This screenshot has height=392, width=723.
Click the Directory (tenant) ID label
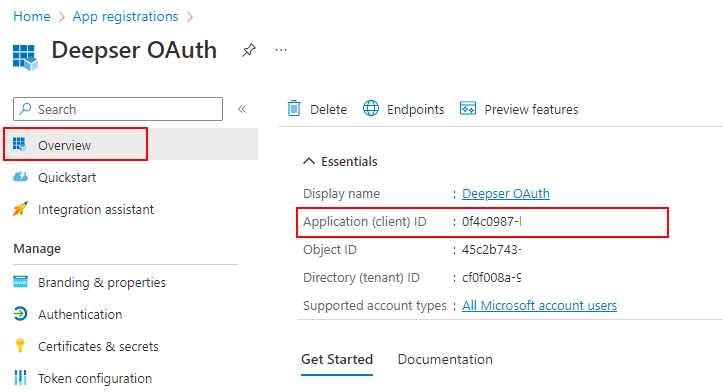point(361,278)
